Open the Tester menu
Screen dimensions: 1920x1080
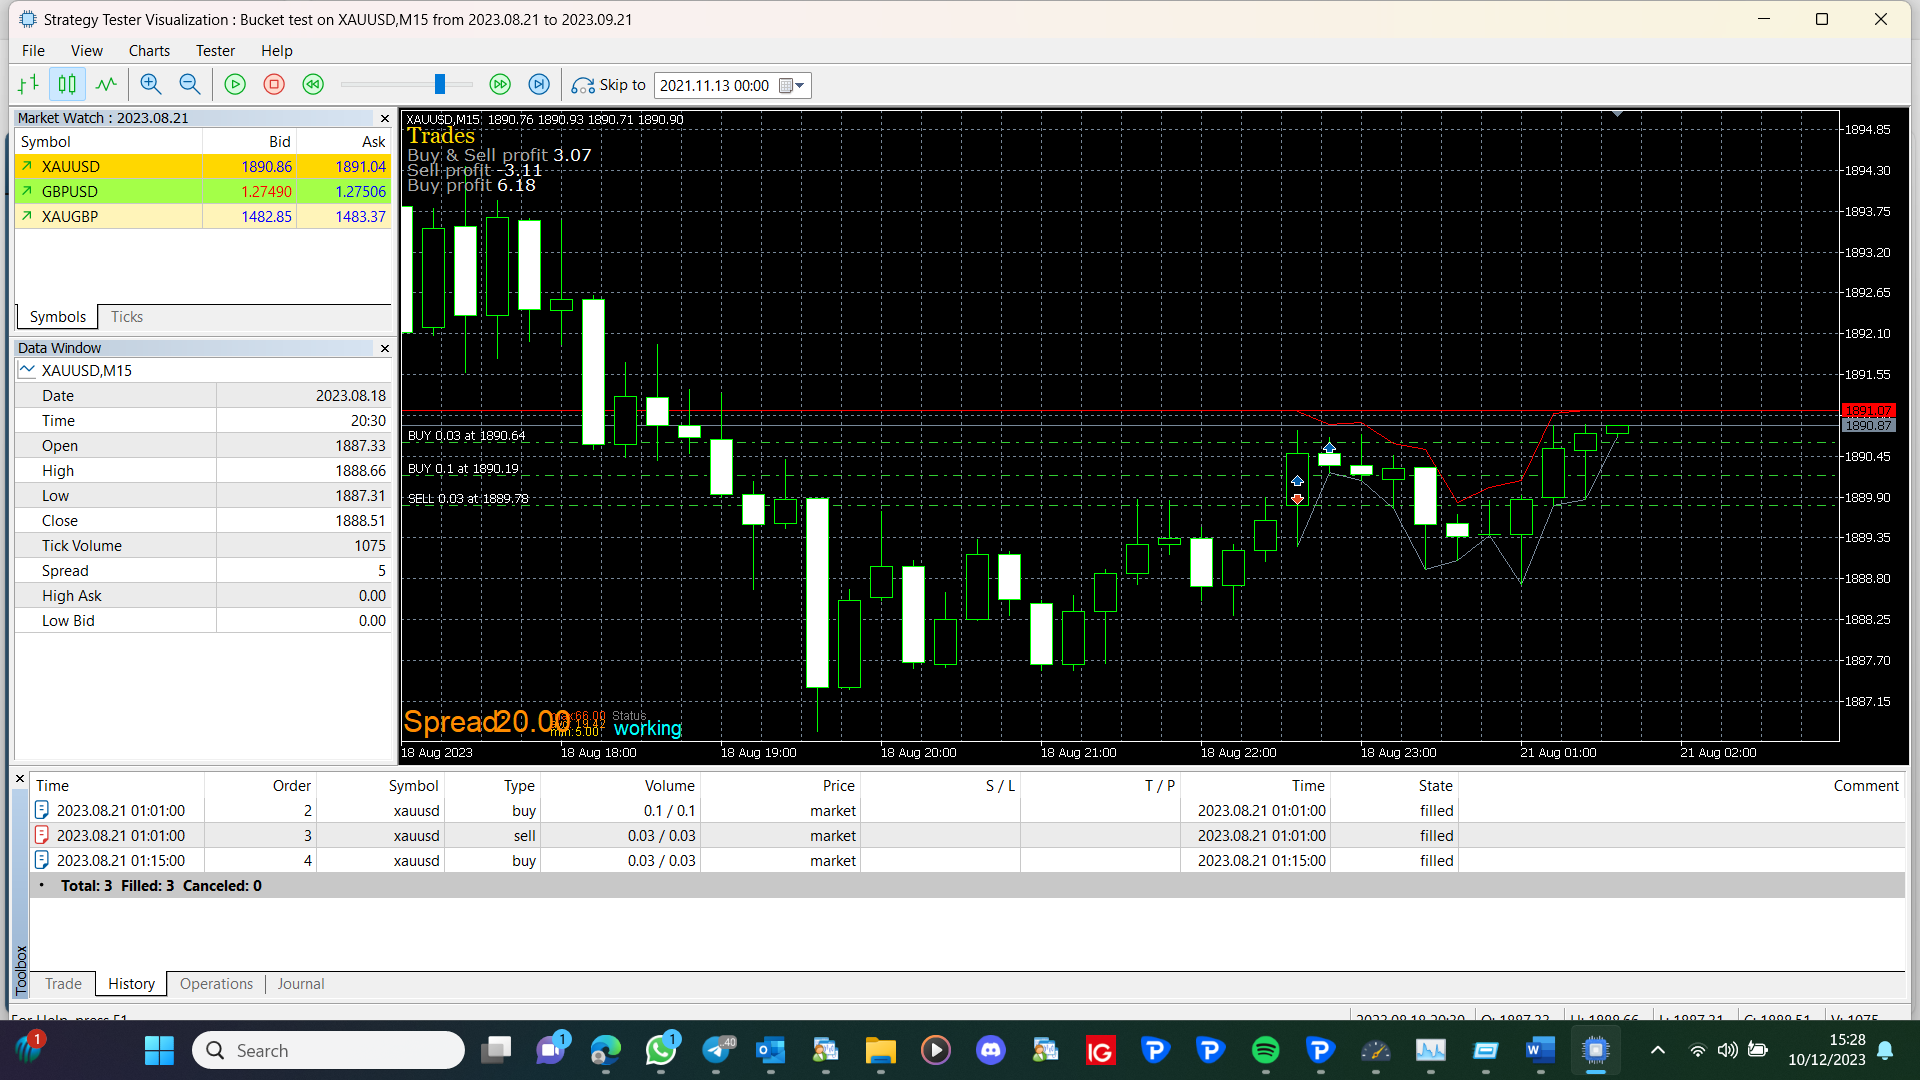215,51
